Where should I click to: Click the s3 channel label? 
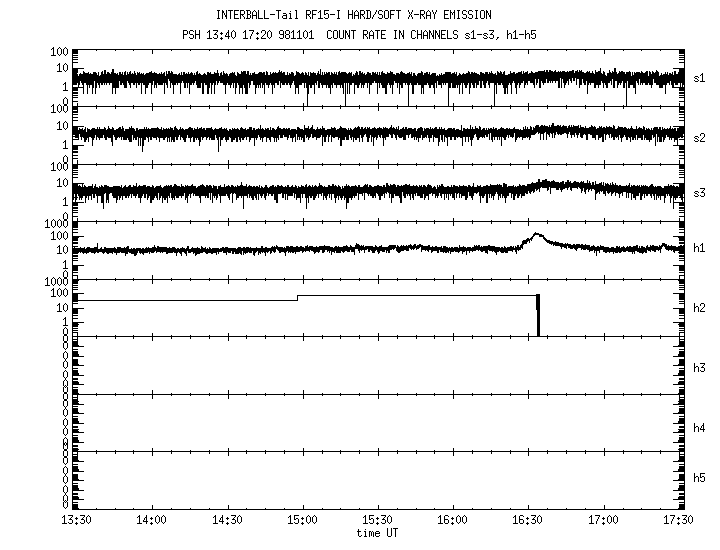pyautogui.click(x=700, y=191)
